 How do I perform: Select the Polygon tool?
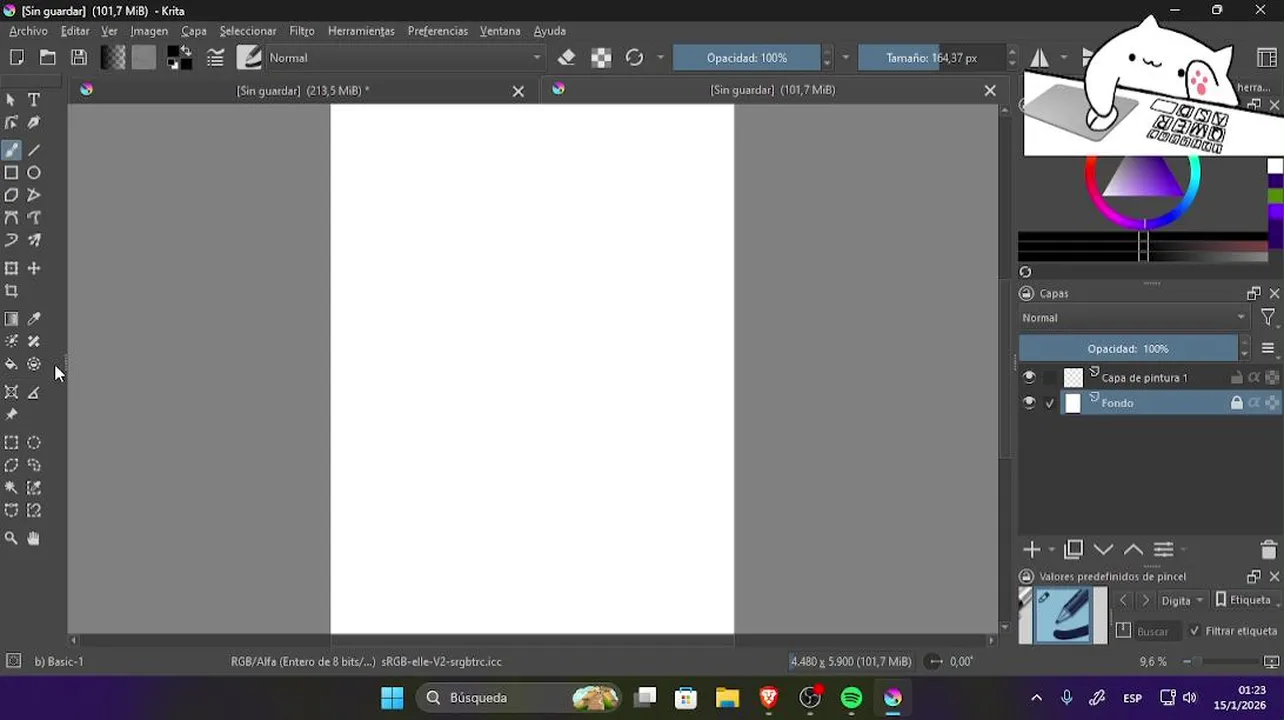coord(11,195)
